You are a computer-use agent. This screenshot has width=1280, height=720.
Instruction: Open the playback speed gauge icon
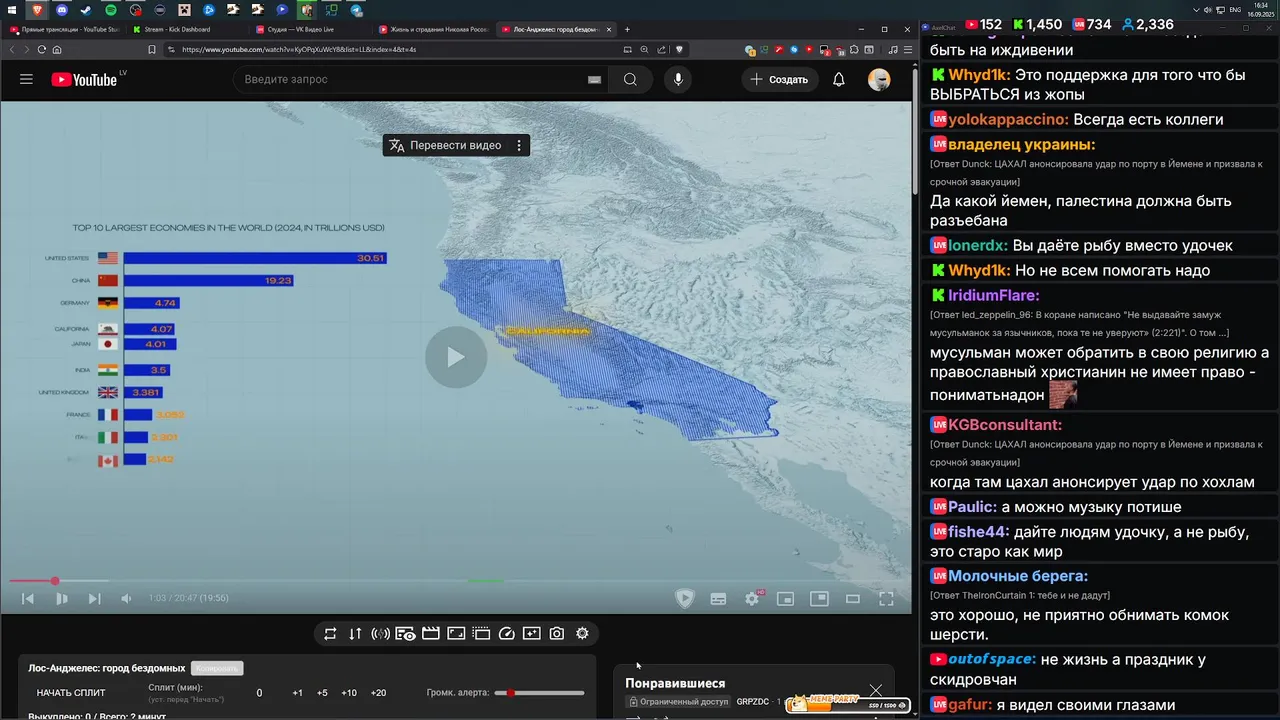click(x=506, y=633)
